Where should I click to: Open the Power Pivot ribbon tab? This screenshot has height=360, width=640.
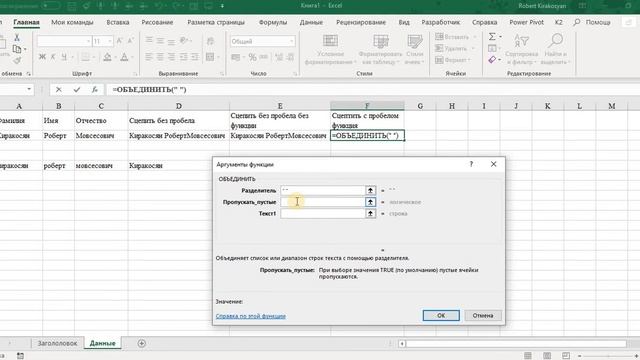click(526, 22)
